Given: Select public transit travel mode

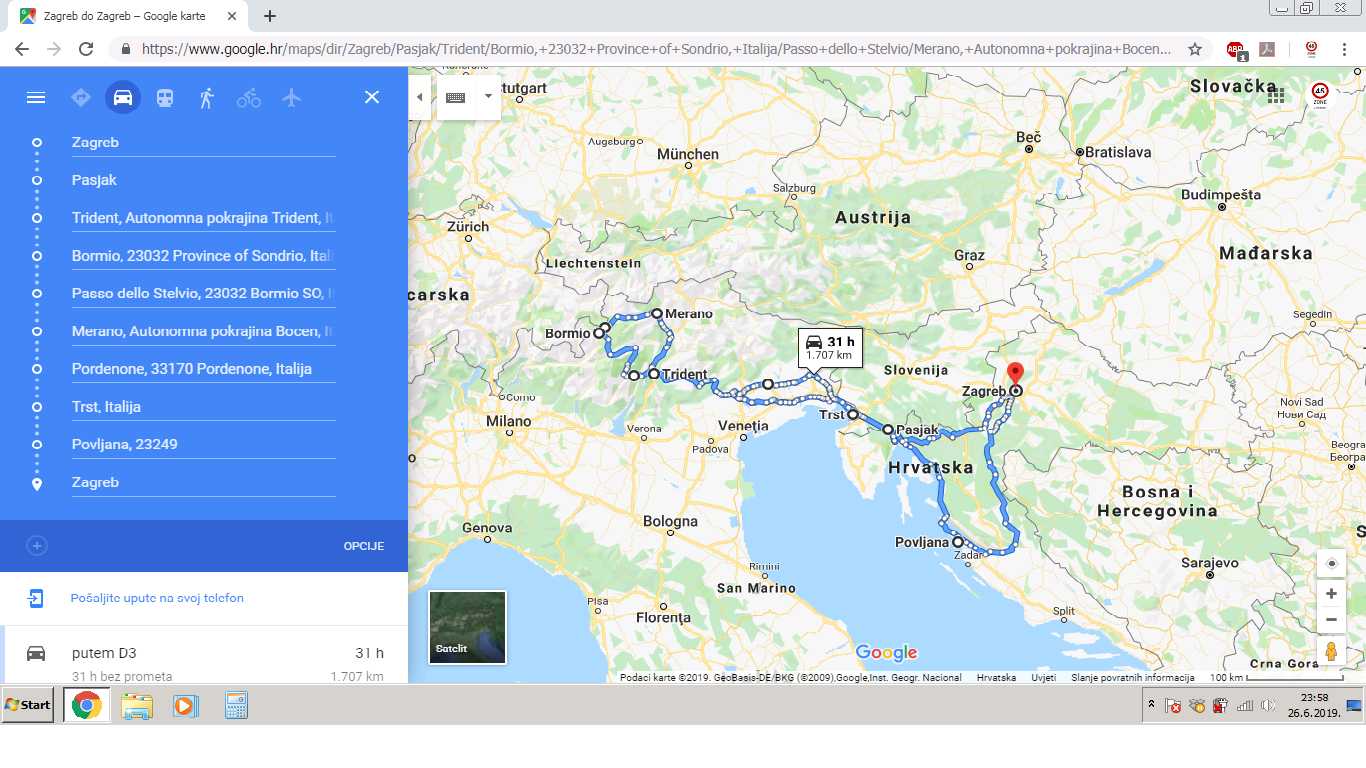Looking at the screenshot, I should [165, 97].
